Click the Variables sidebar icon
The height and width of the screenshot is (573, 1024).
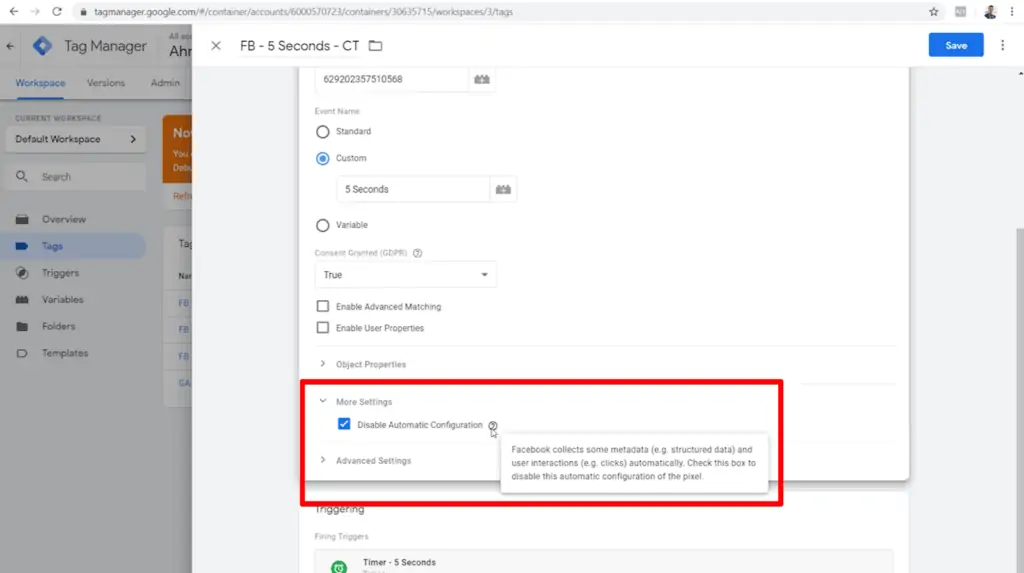[22, 300]
